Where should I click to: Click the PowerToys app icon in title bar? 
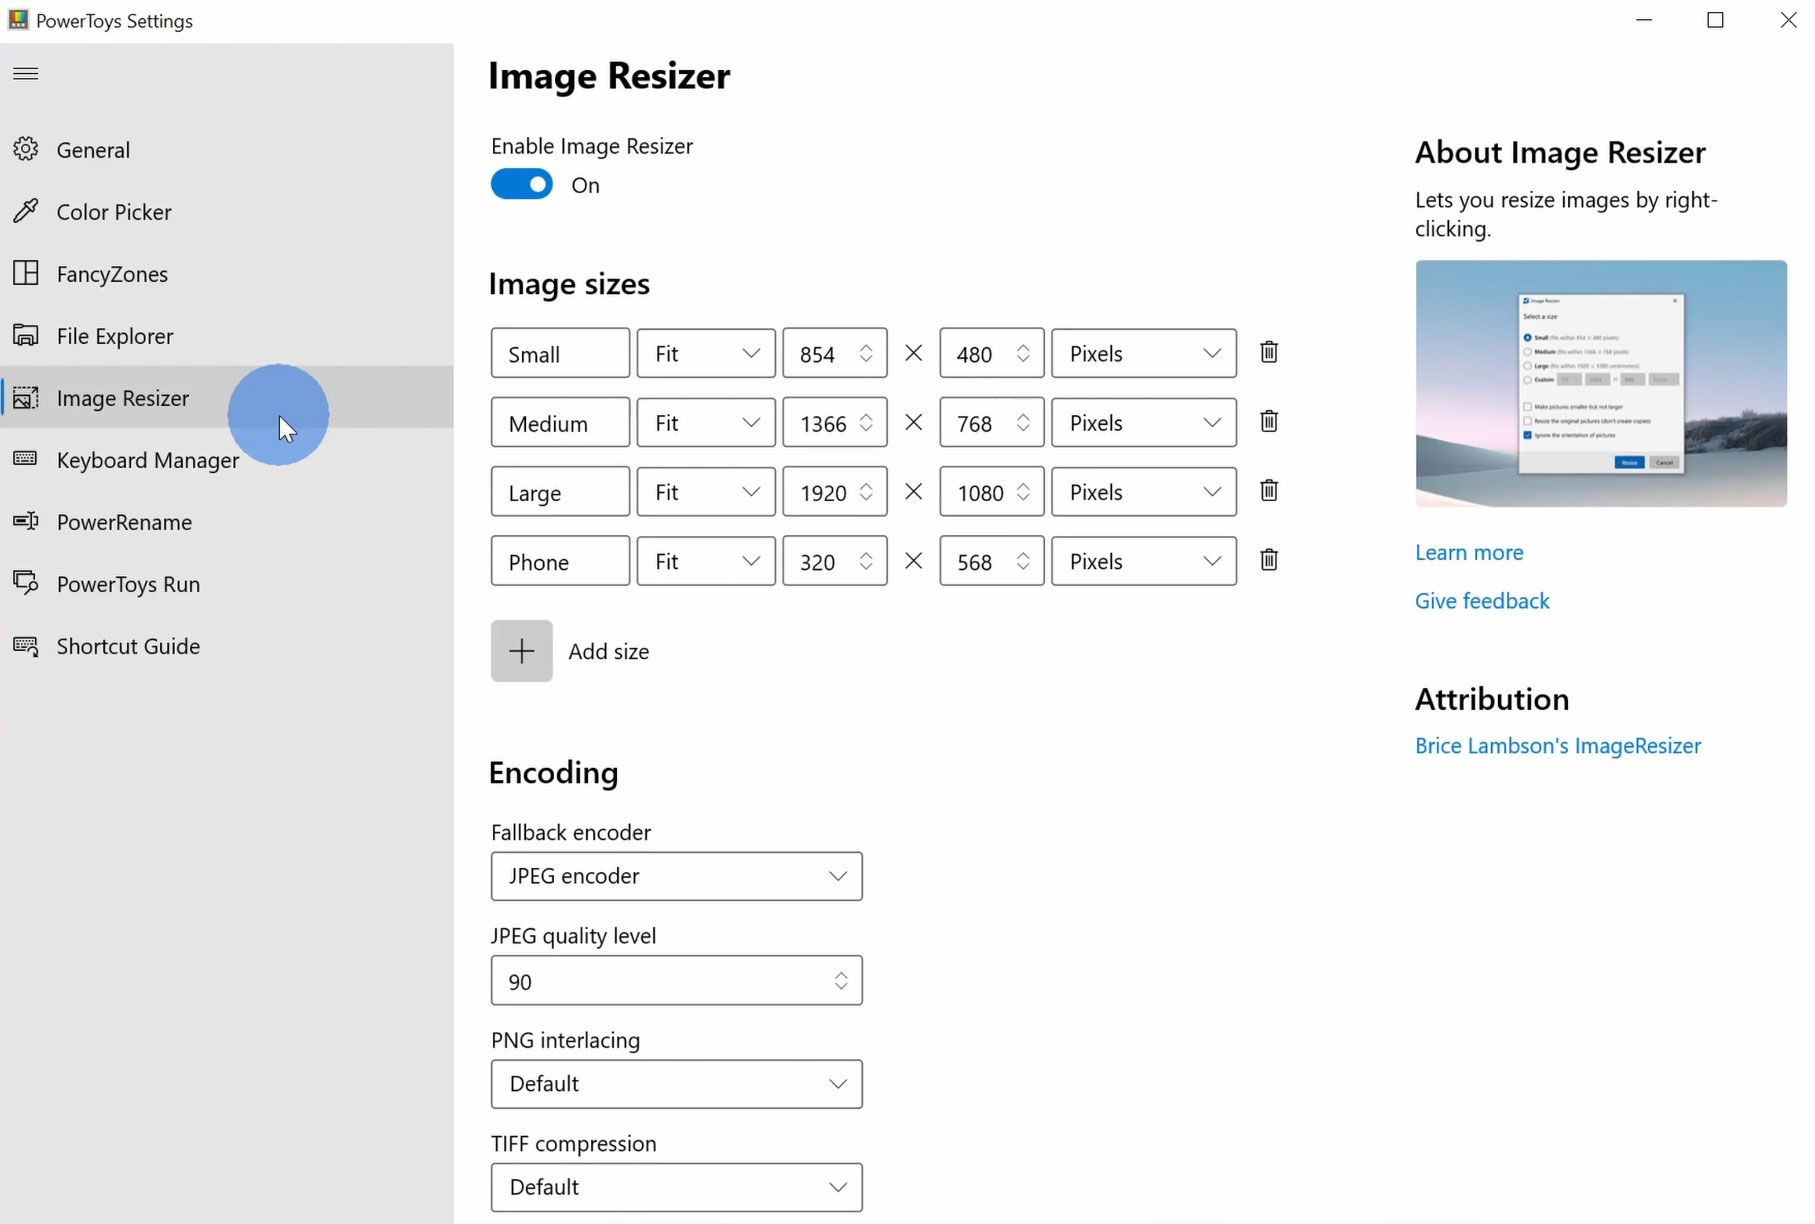18,19
